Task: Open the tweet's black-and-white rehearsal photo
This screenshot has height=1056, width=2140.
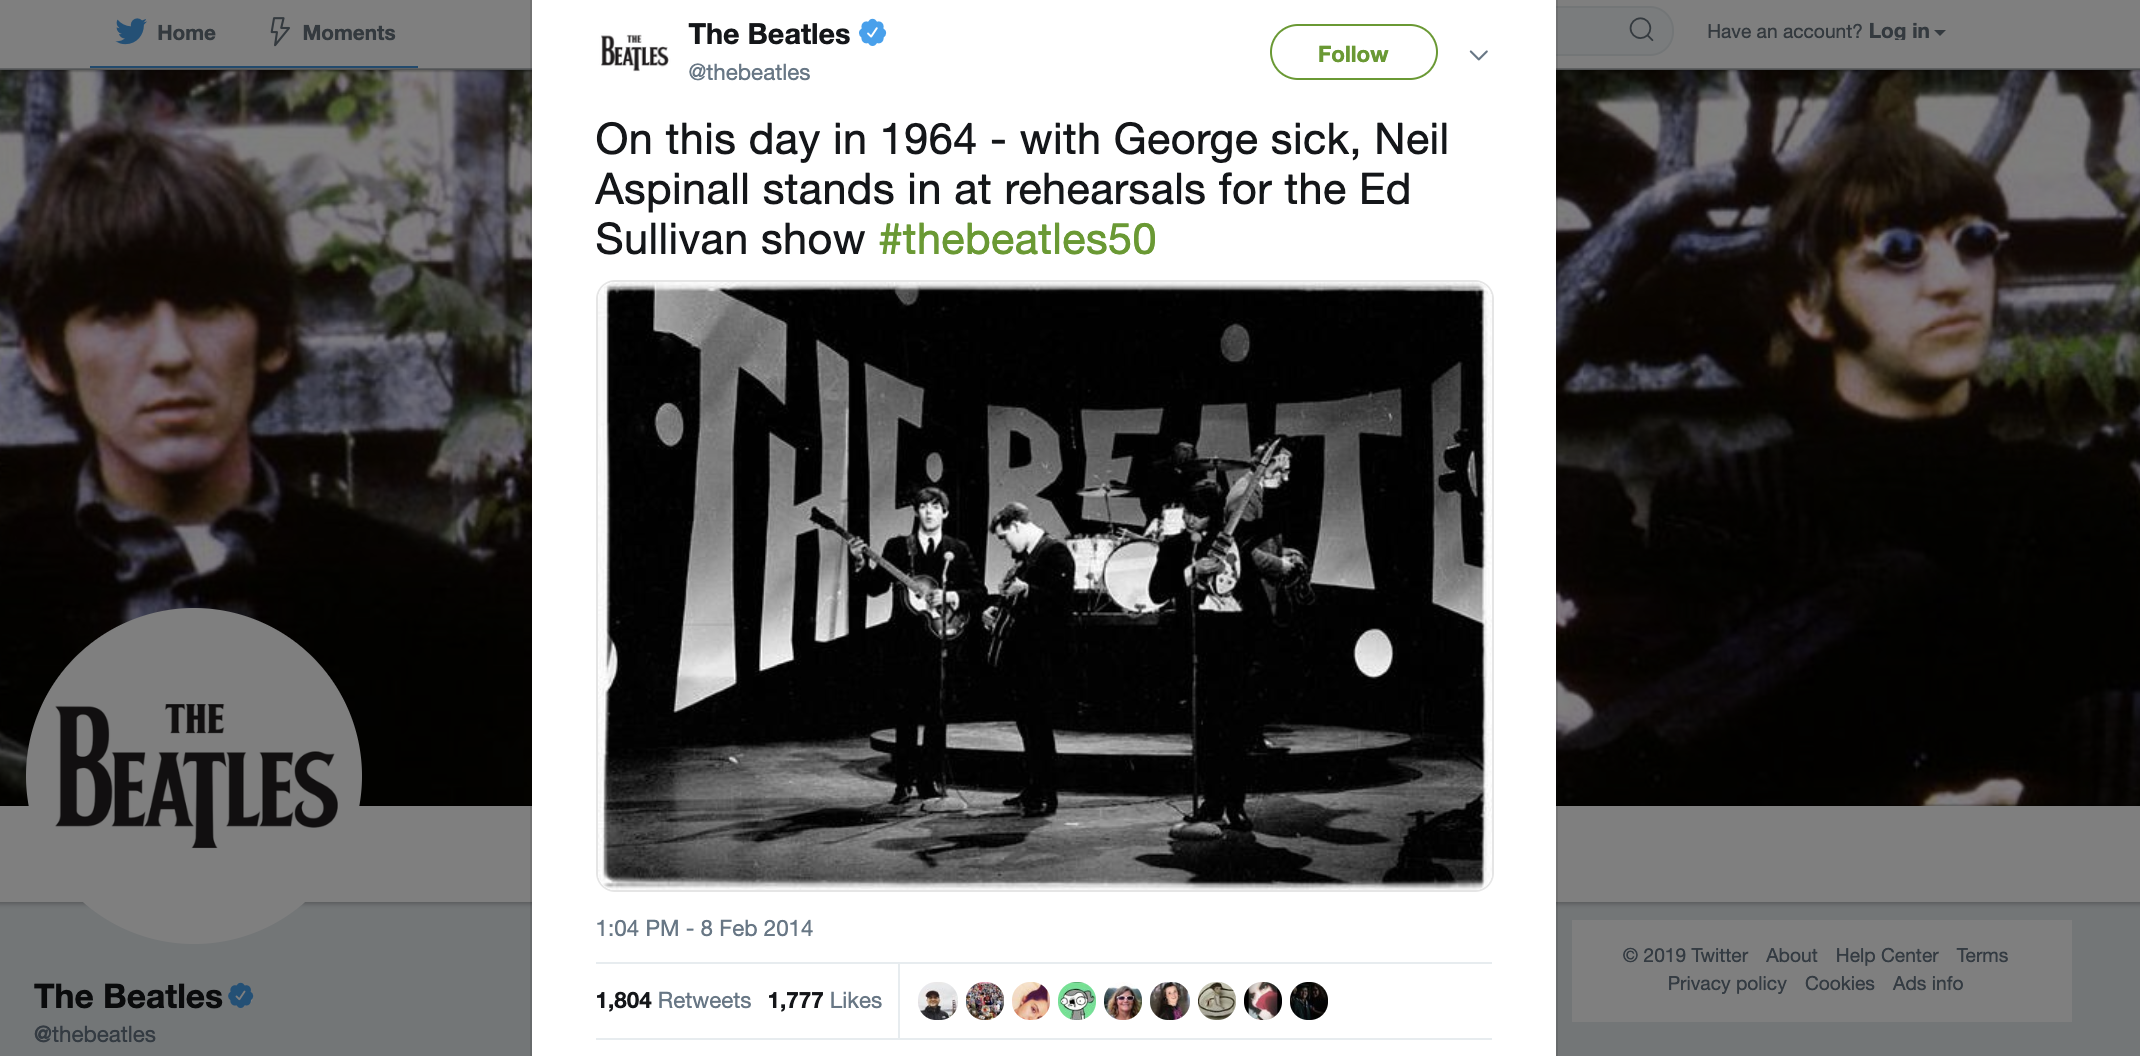Action: tap(1044, 585)
